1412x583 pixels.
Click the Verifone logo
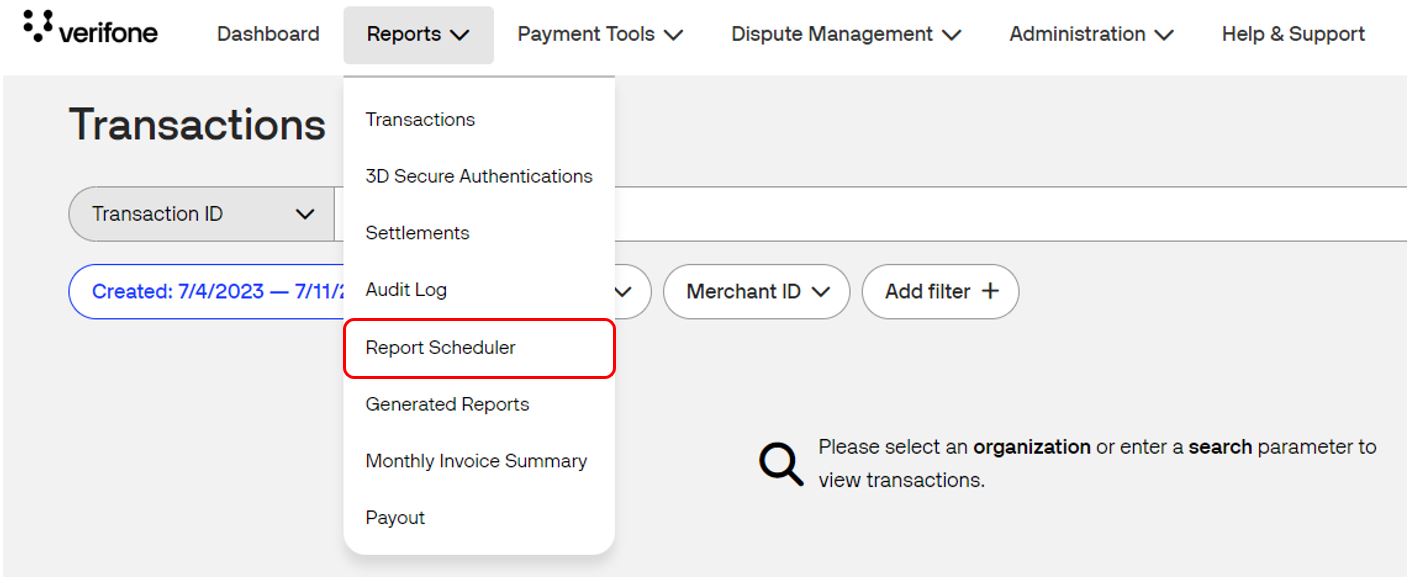pos(88,31)
